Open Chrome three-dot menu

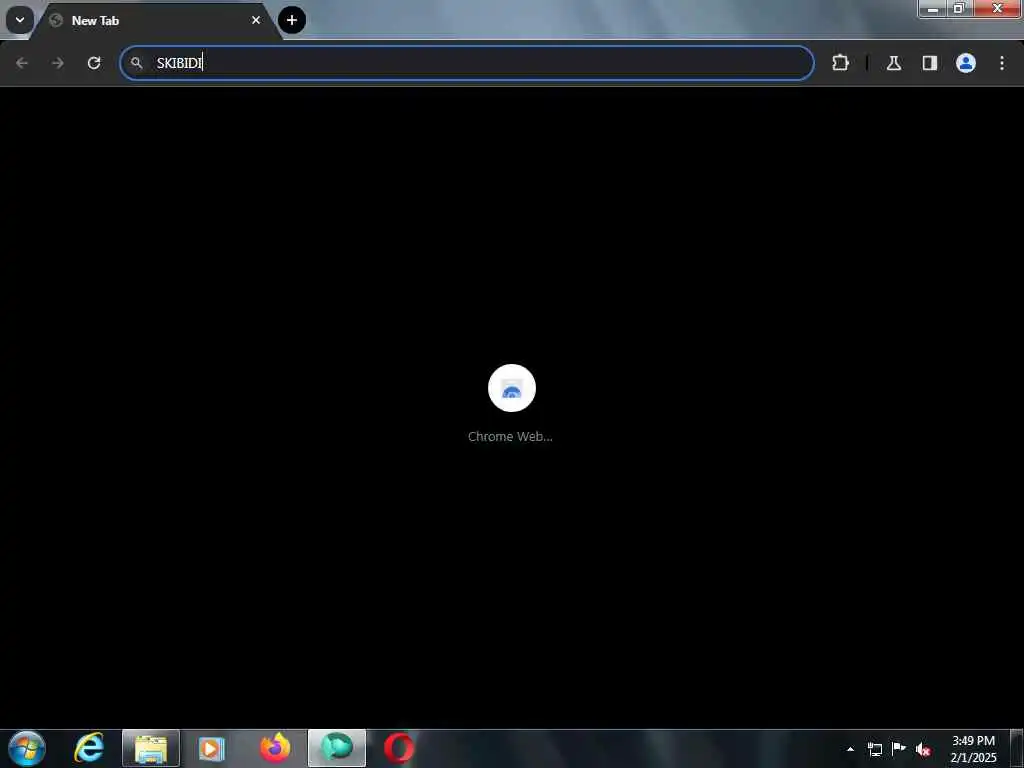(1002, 63)
